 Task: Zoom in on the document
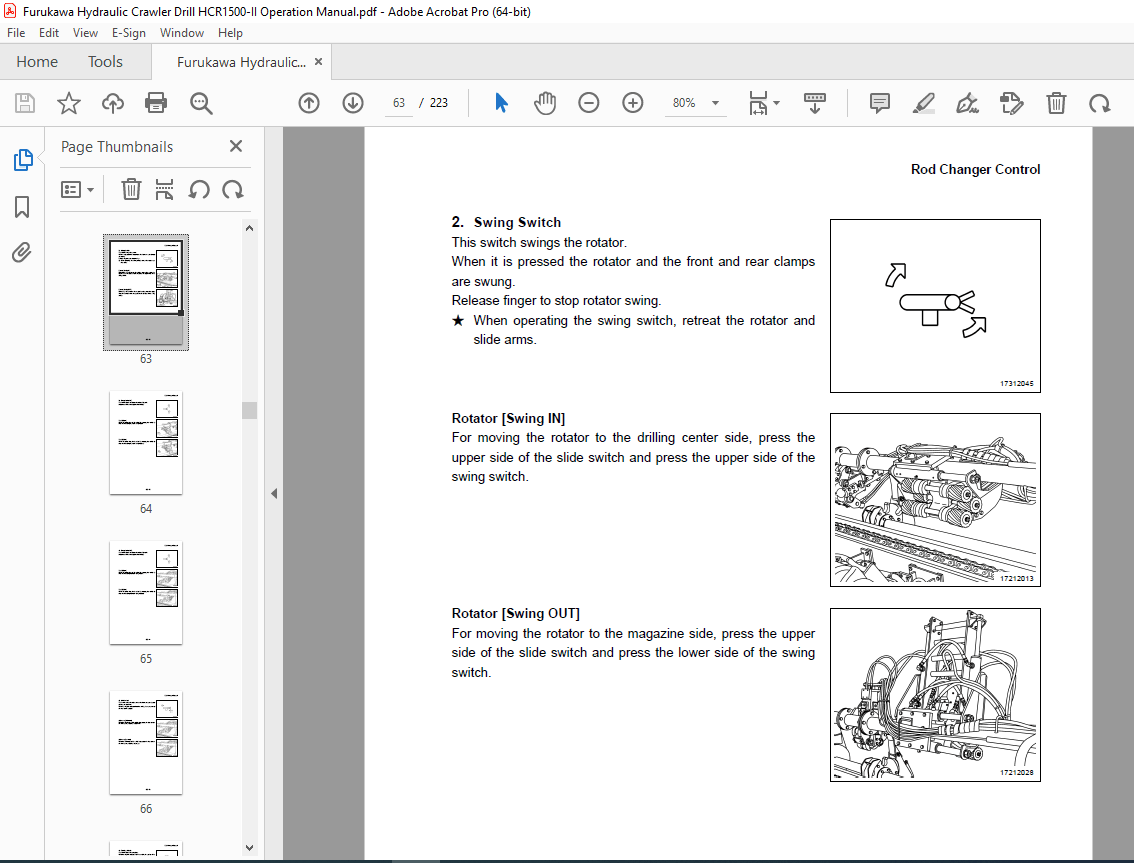[632, 102]
